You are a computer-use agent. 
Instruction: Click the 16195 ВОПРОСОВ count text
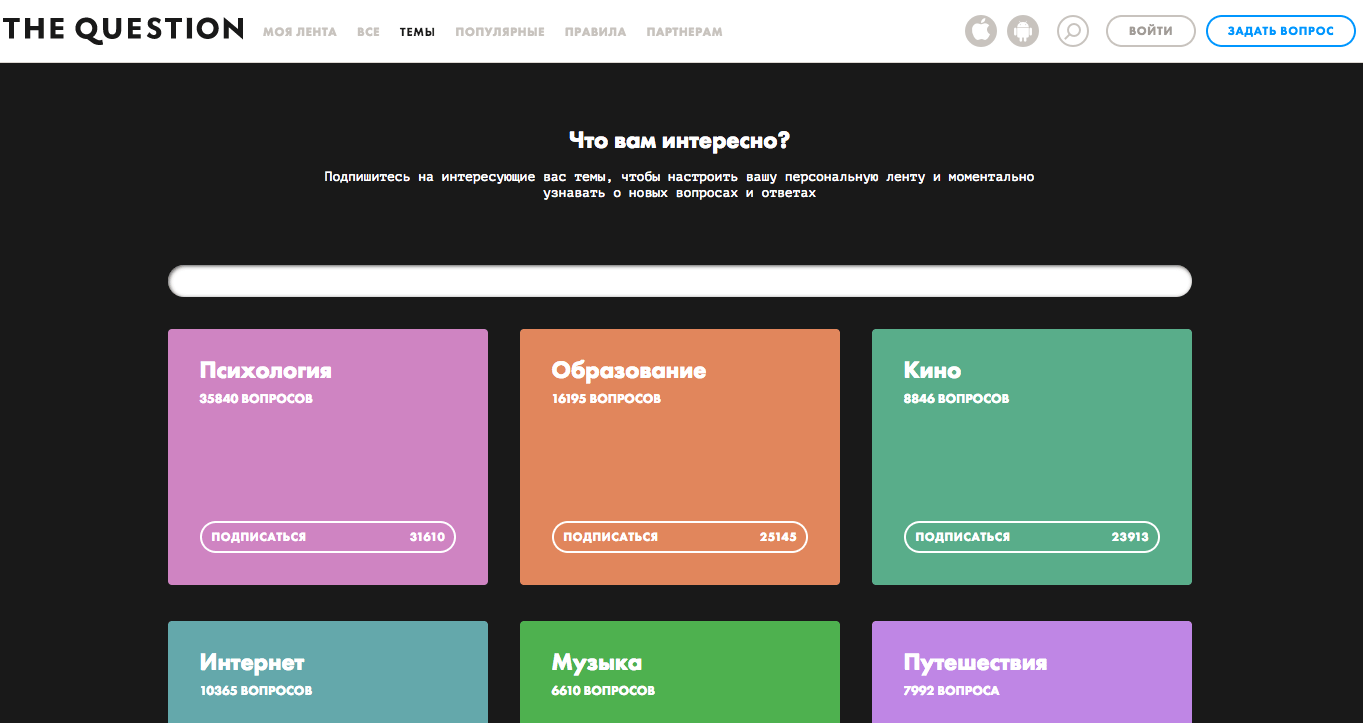[606, 399]
